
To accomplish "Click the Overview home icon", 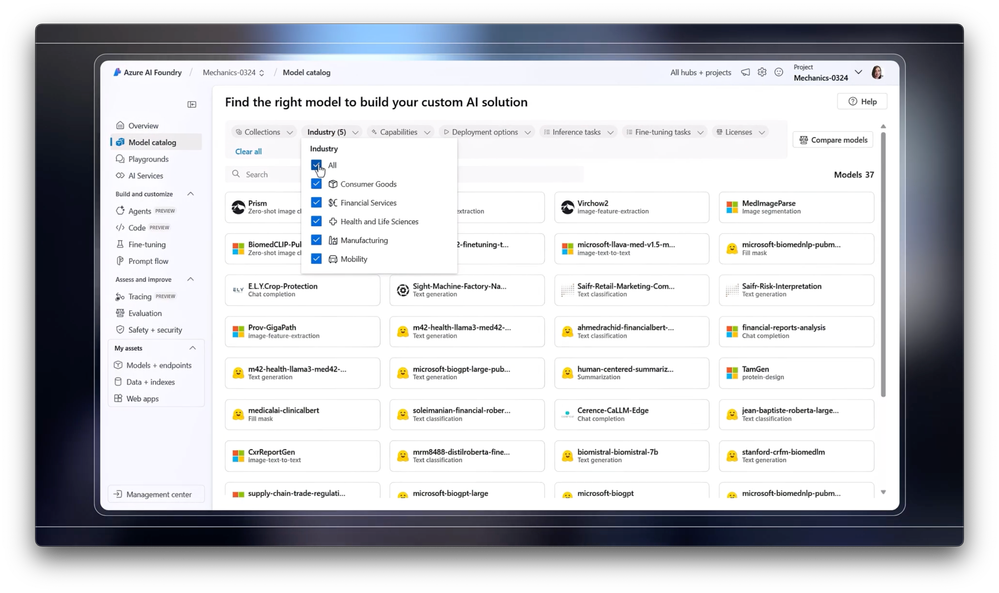I will coord(120,125).
